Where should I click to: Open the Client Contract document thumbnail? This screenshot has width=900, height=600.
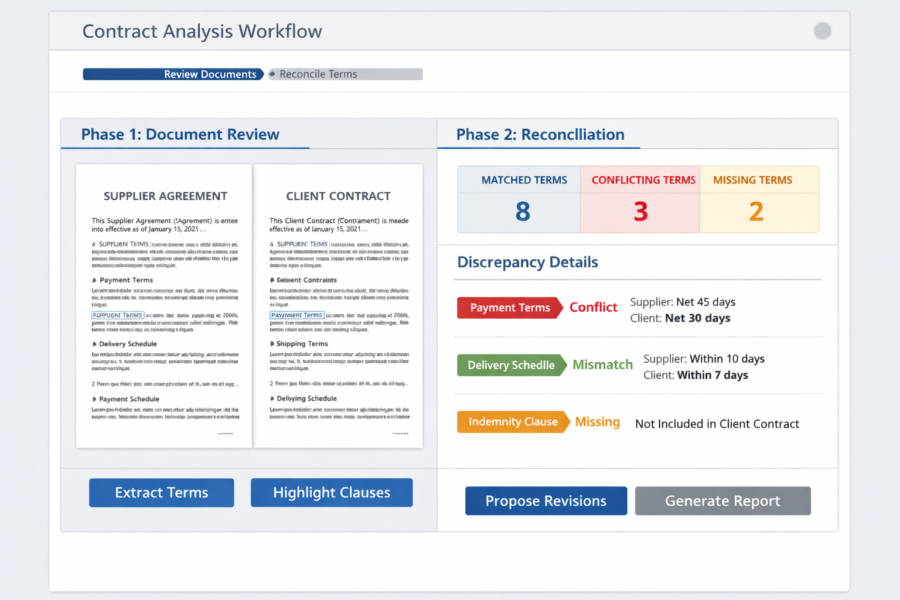[338, 306]
